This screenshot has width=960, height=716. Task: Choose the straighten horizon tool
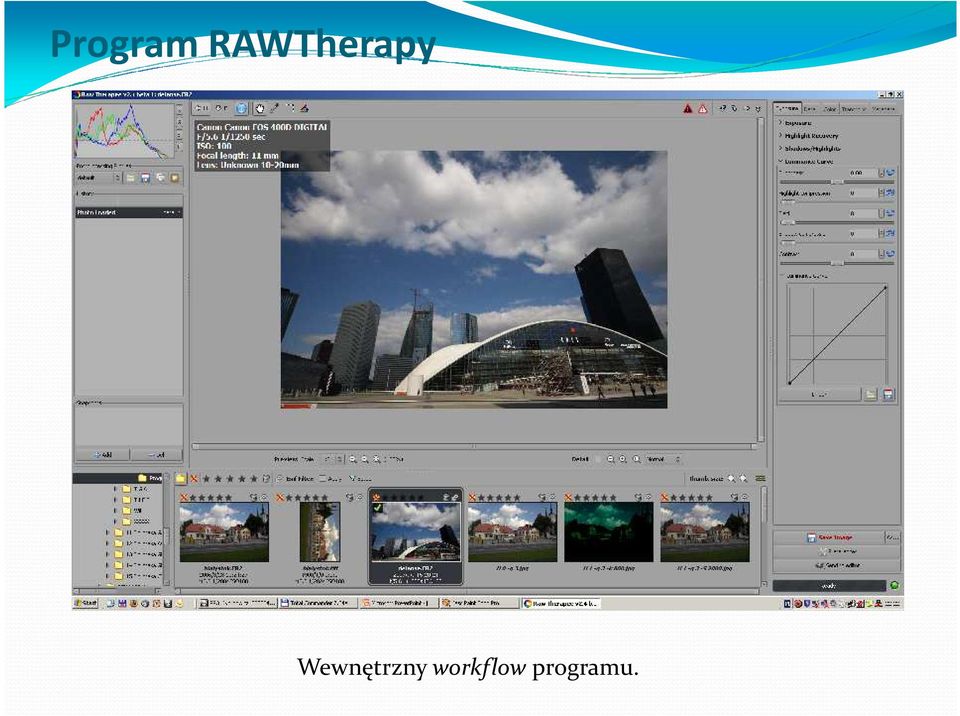click(304, 108)
